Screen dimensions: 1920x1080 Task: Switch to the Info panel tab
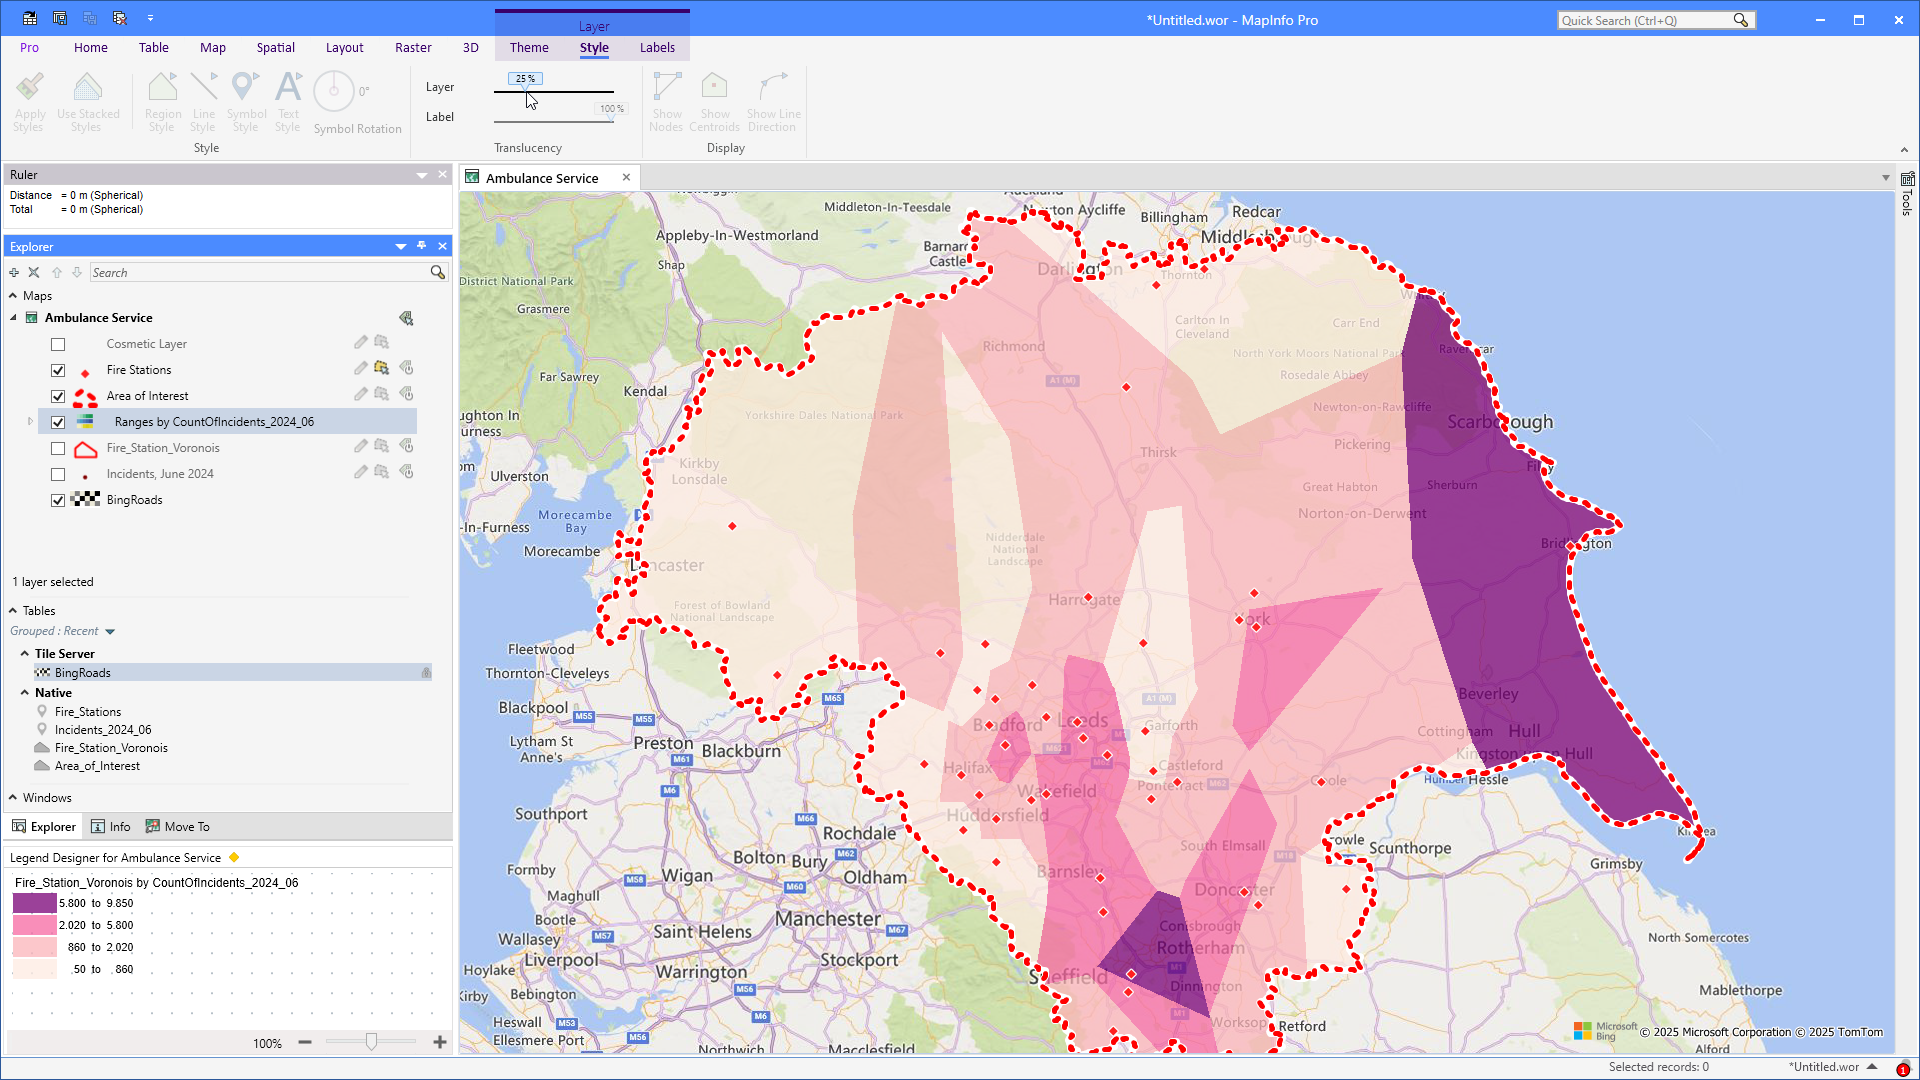[x=111, y=827]
